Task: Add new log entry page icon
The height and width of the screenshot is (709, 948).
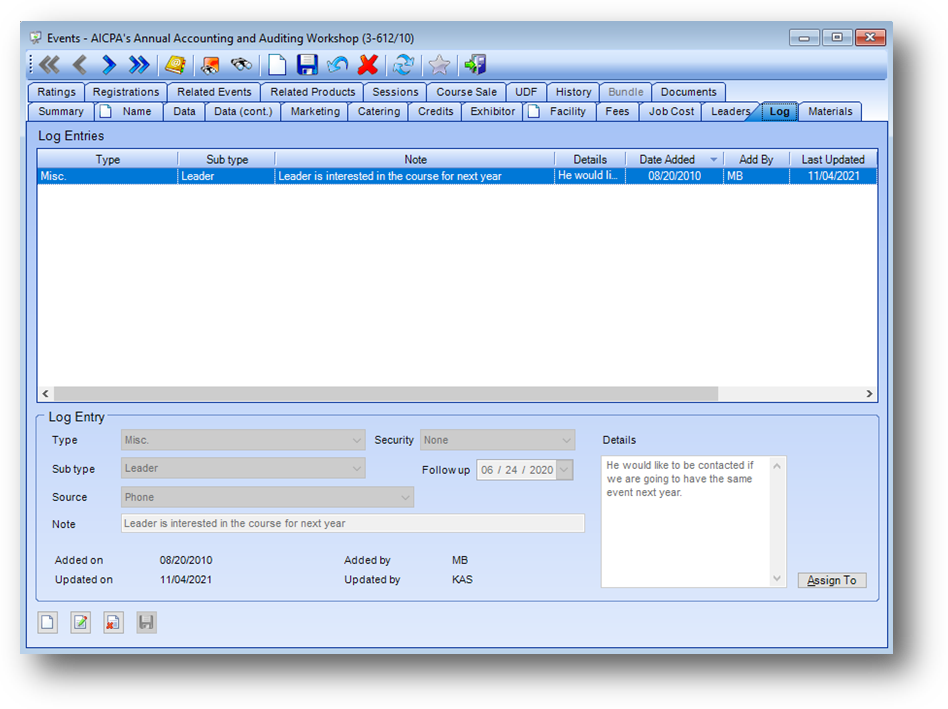Action: point(48,622)
